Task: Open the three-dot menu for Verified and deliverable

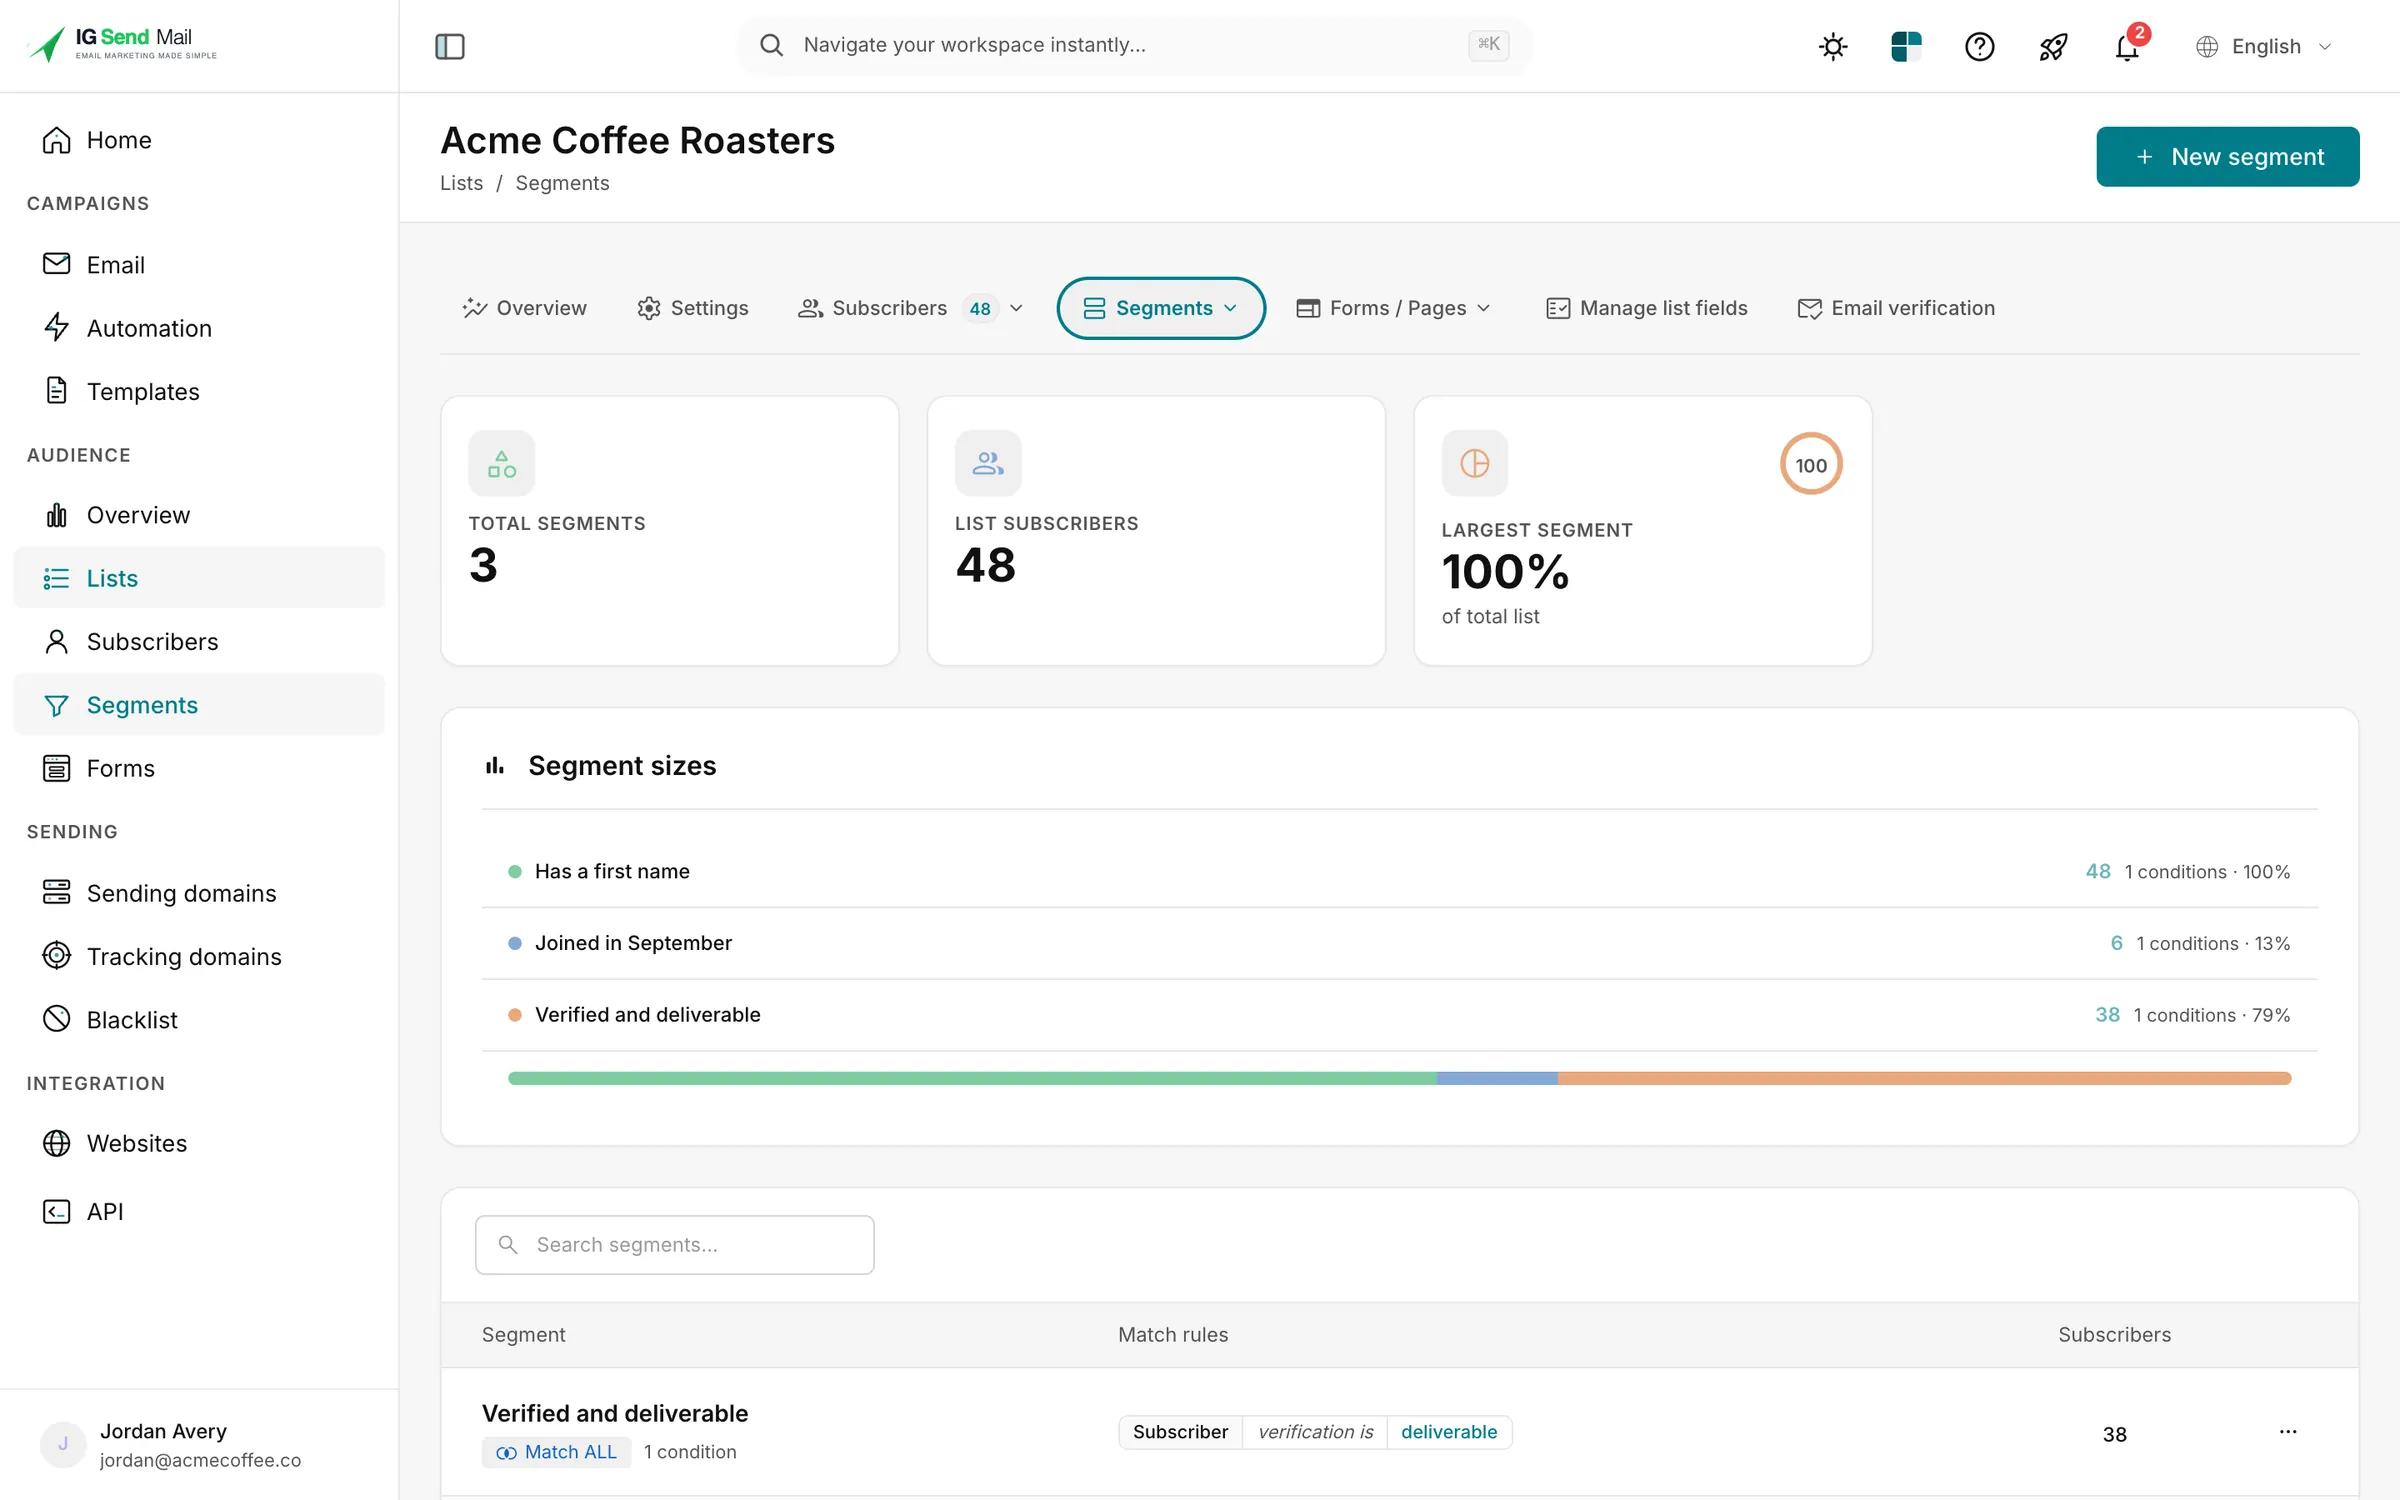Action: click(x=2288, y=1432)
